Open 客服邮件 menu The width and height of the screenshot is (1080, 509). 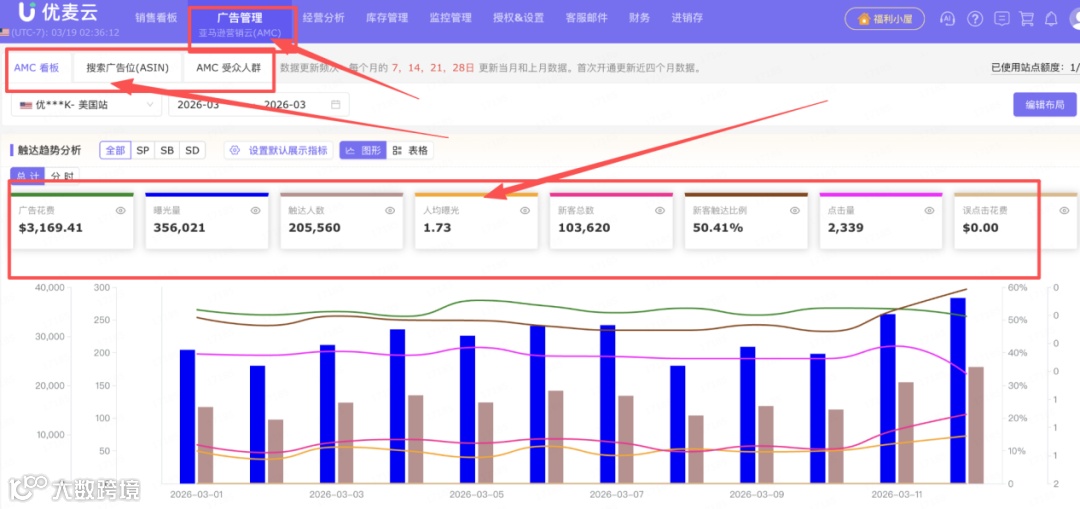click(586, 19)
